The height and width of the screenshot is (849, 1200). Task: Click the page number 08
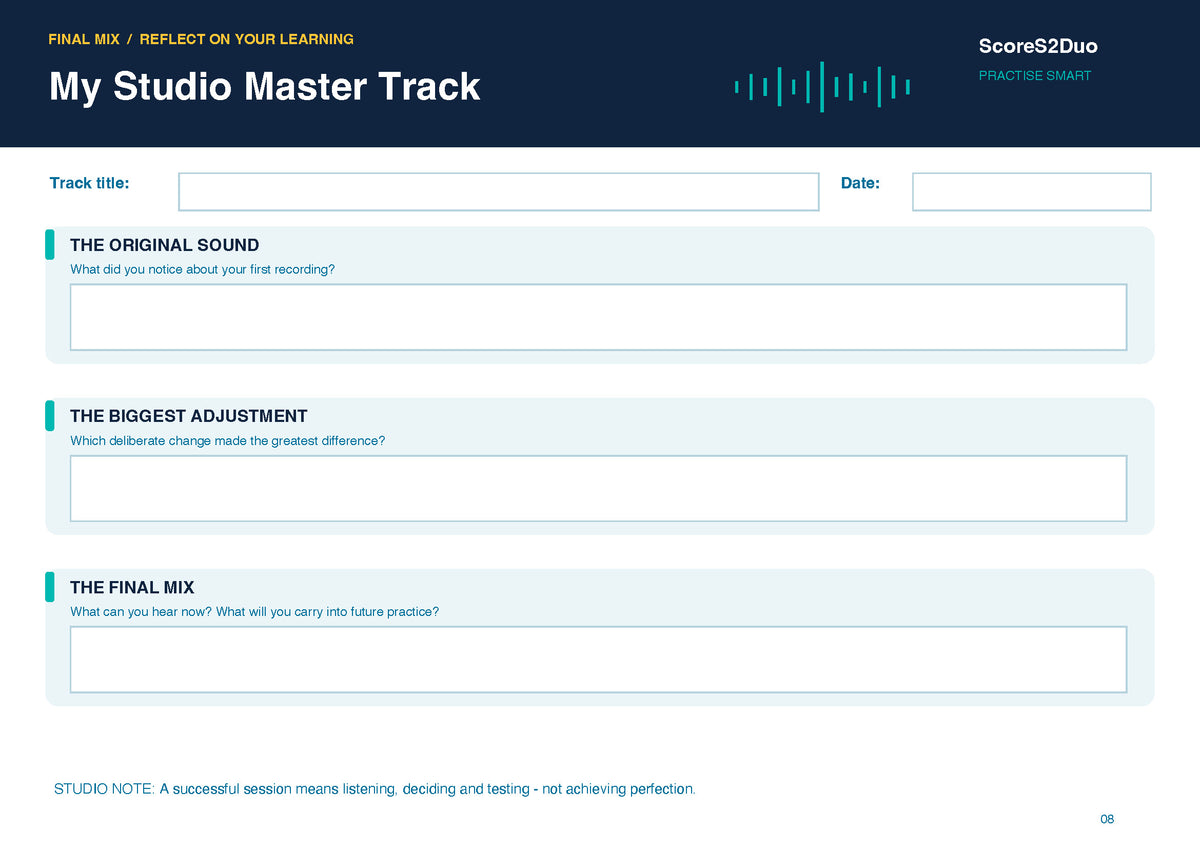(1106, 819)
